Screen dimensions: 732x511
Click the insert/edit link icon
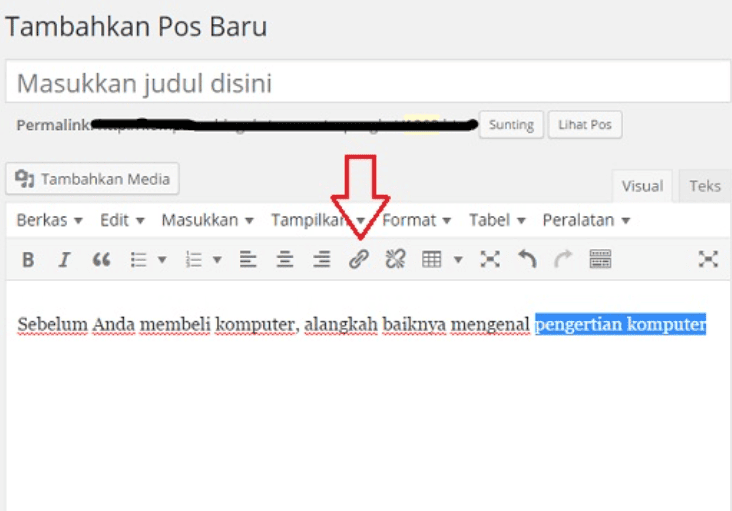[359, 259]
